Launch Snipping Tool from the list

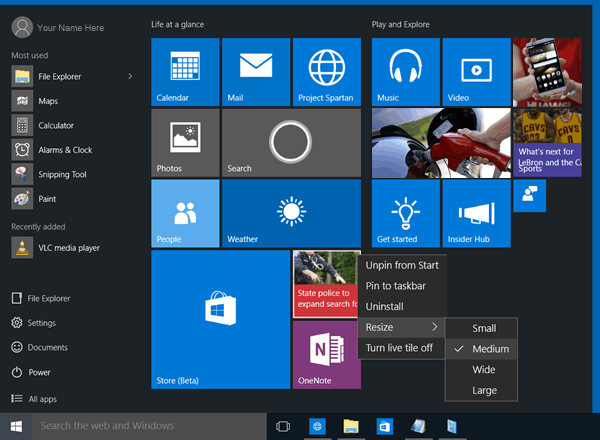pyautogui.click(x=62, y=174)
